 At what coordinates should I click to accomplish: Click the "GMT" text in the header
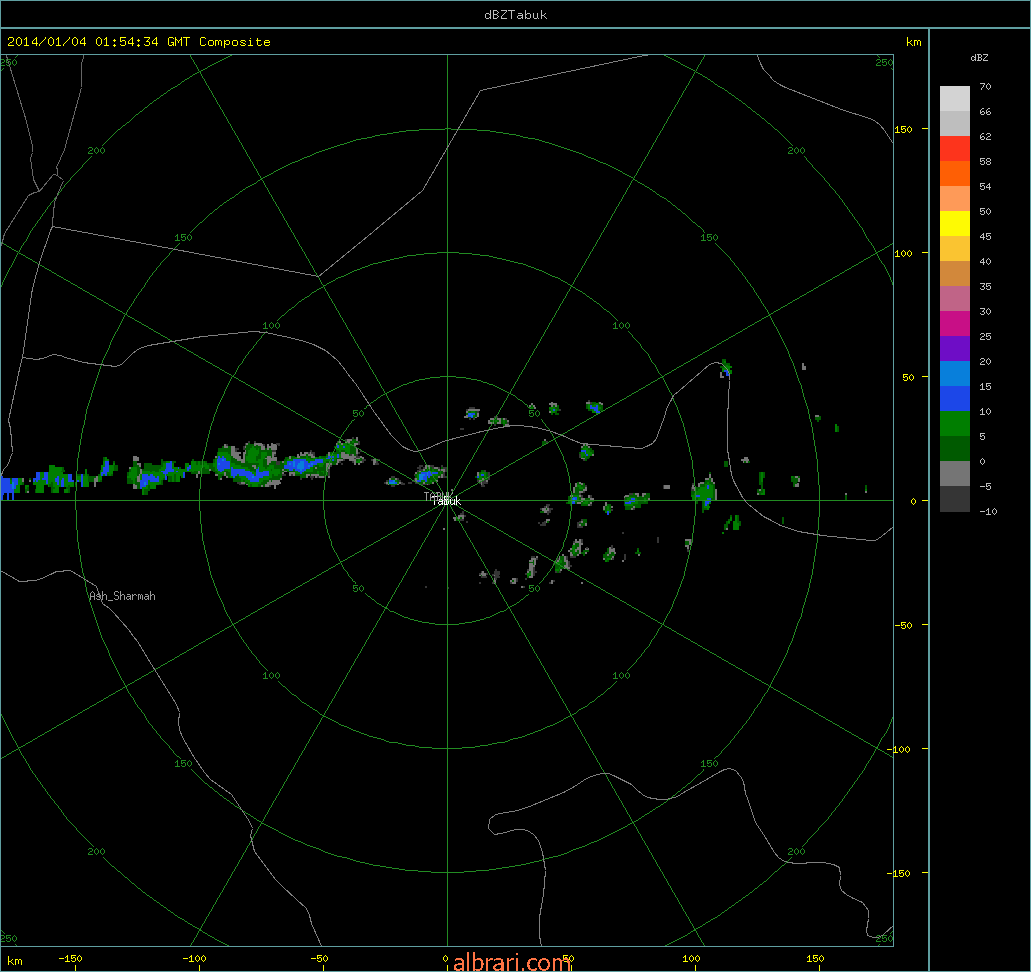178,41
